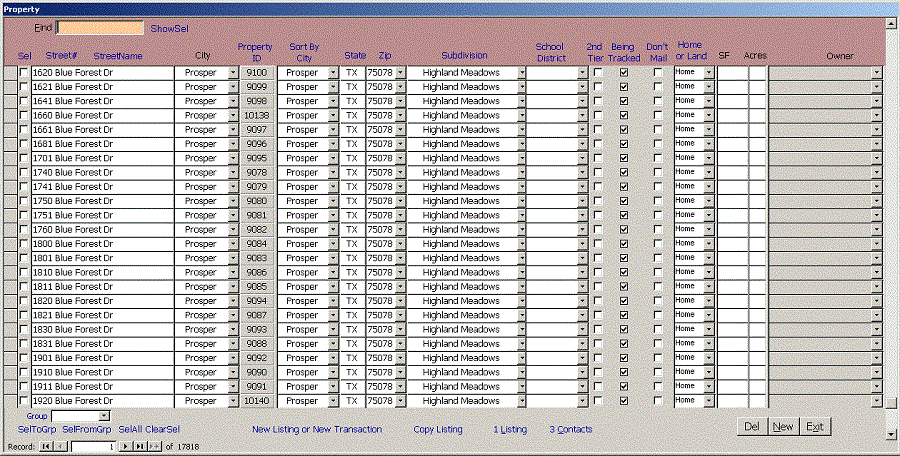Tick Sel checkbox for 1620 Blue Forest Dr
The image size is (900, 456).
[24, 72]
